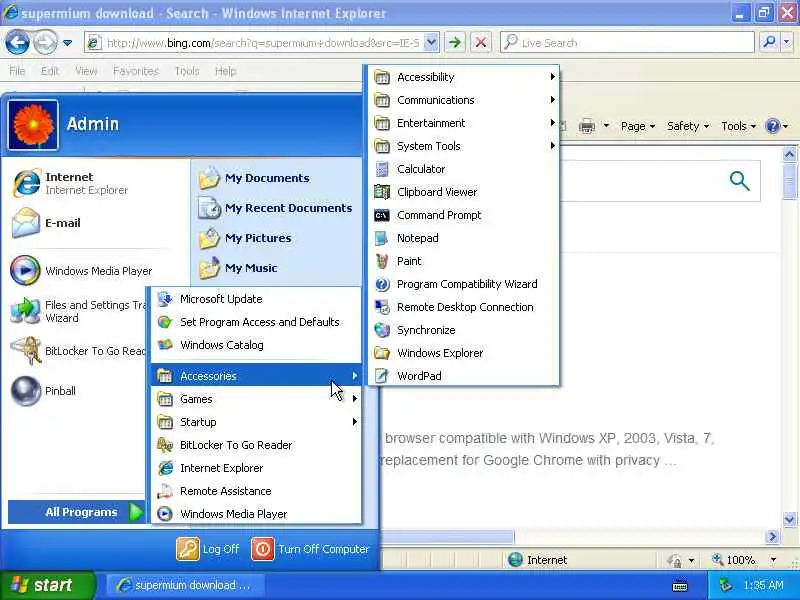Click the supermium download taskbar button
Viewport: 800px width, 600px height.
pos(185,585)
